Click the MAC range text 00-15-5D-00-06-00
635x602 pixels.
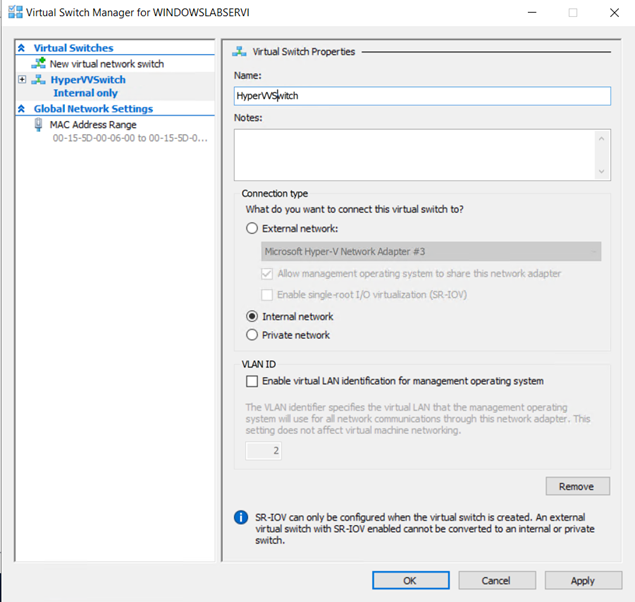pos(130,138)
